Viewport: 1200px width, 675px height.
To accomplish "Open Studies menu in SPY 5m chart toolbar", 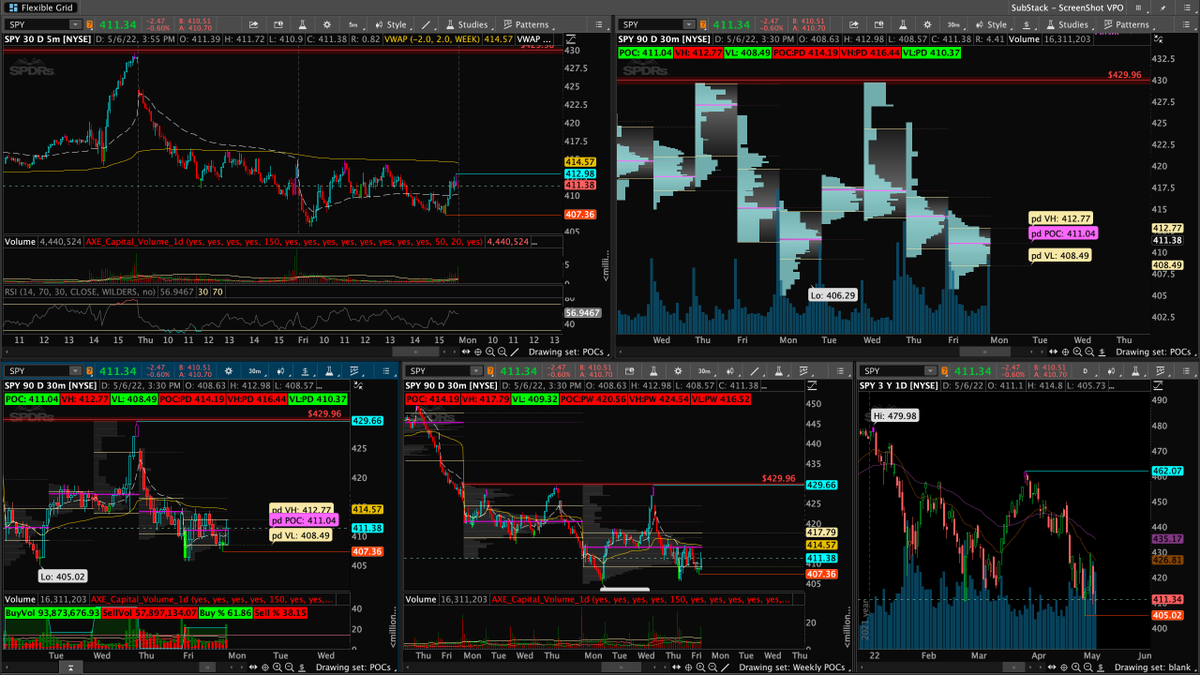I will 468,24.
